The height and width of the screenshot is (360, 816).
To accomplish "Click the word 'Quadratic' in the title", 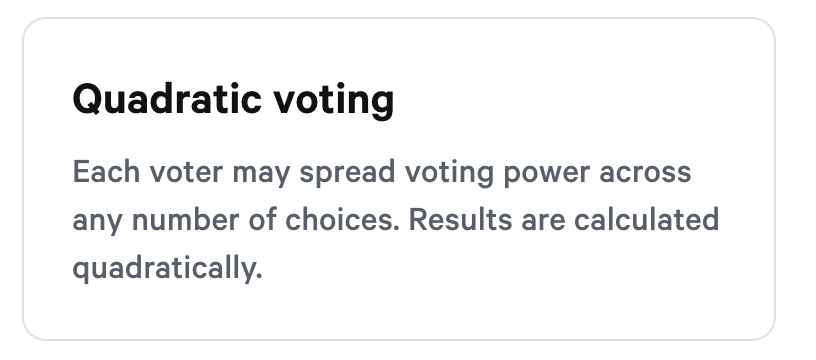I will pos(167,99).
